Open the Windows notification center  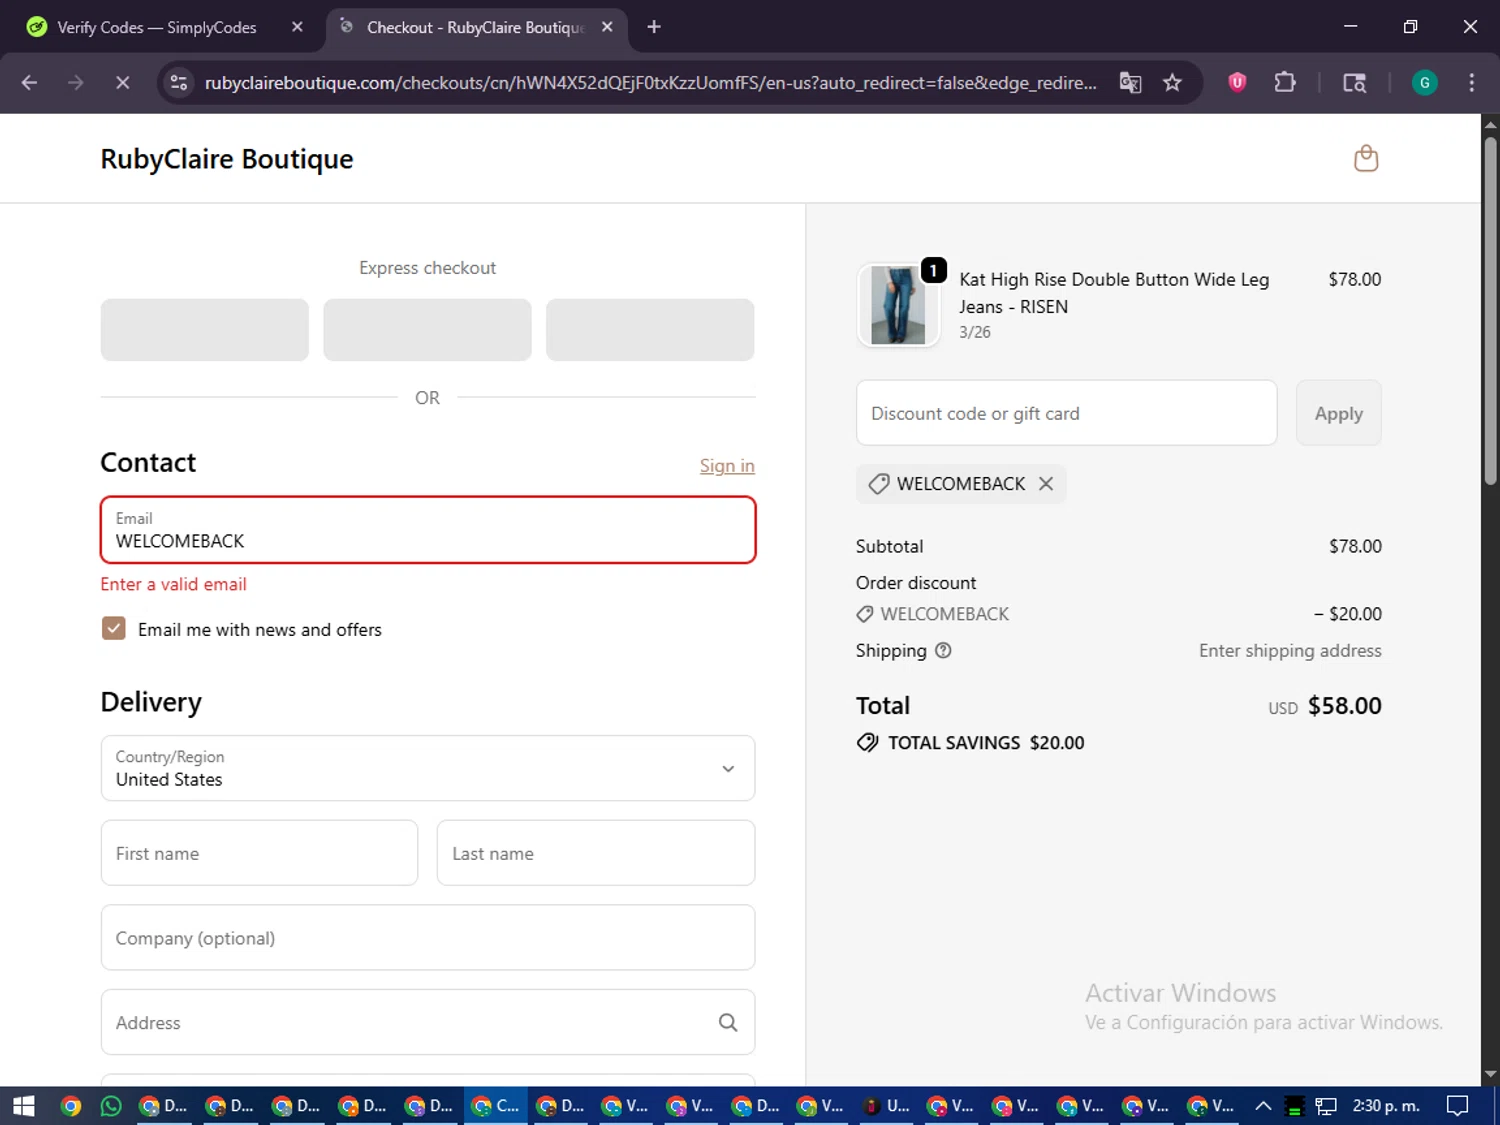[x=1458, y=1106]
